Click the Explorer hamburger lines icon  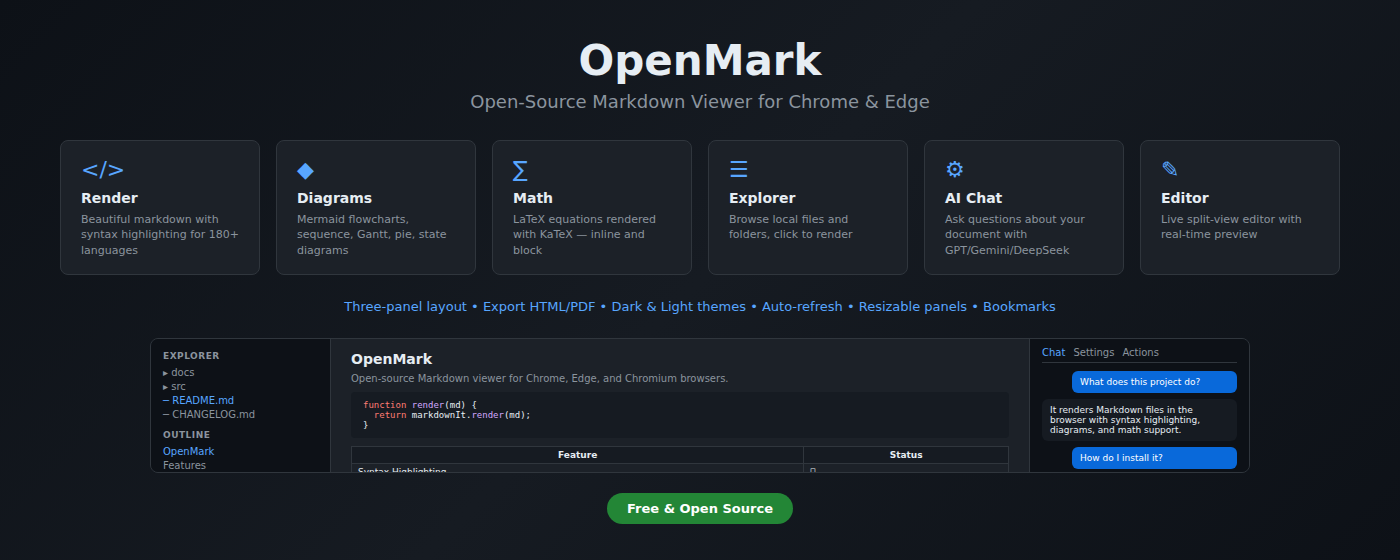tap(738, 170)
